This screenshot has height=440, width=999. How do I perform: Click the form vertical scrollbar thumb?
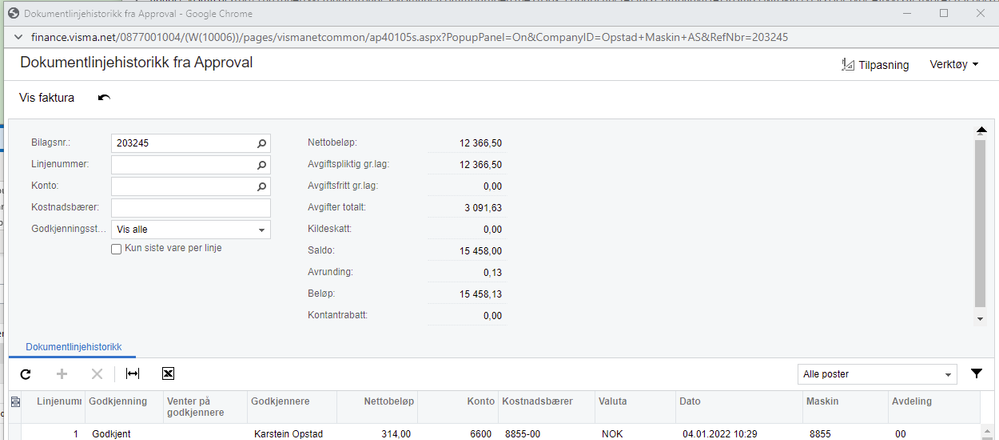coord(981,224)
